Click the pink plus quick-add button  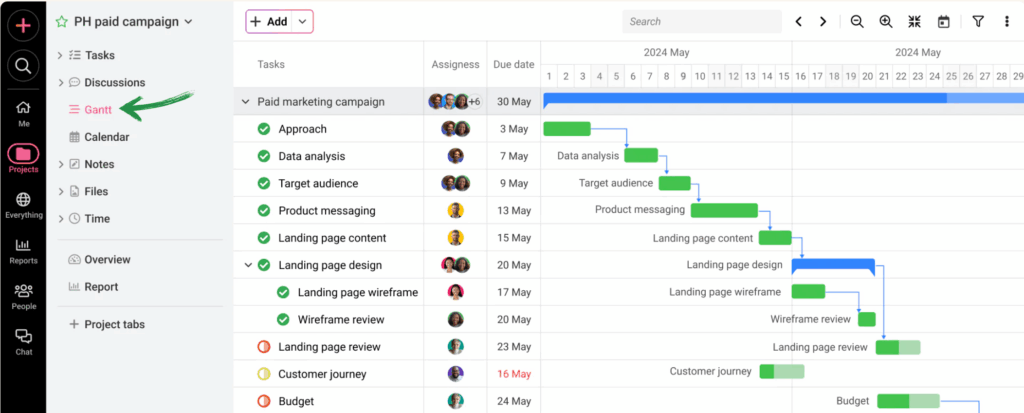pos(23,25)
